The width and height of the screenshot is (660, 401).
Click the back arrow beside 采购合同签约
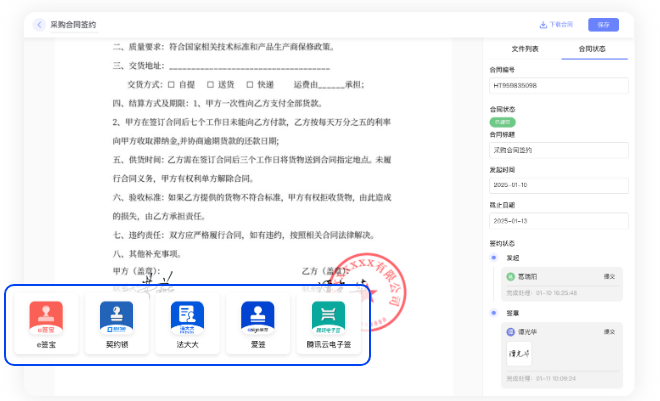[x=39, y=24]
